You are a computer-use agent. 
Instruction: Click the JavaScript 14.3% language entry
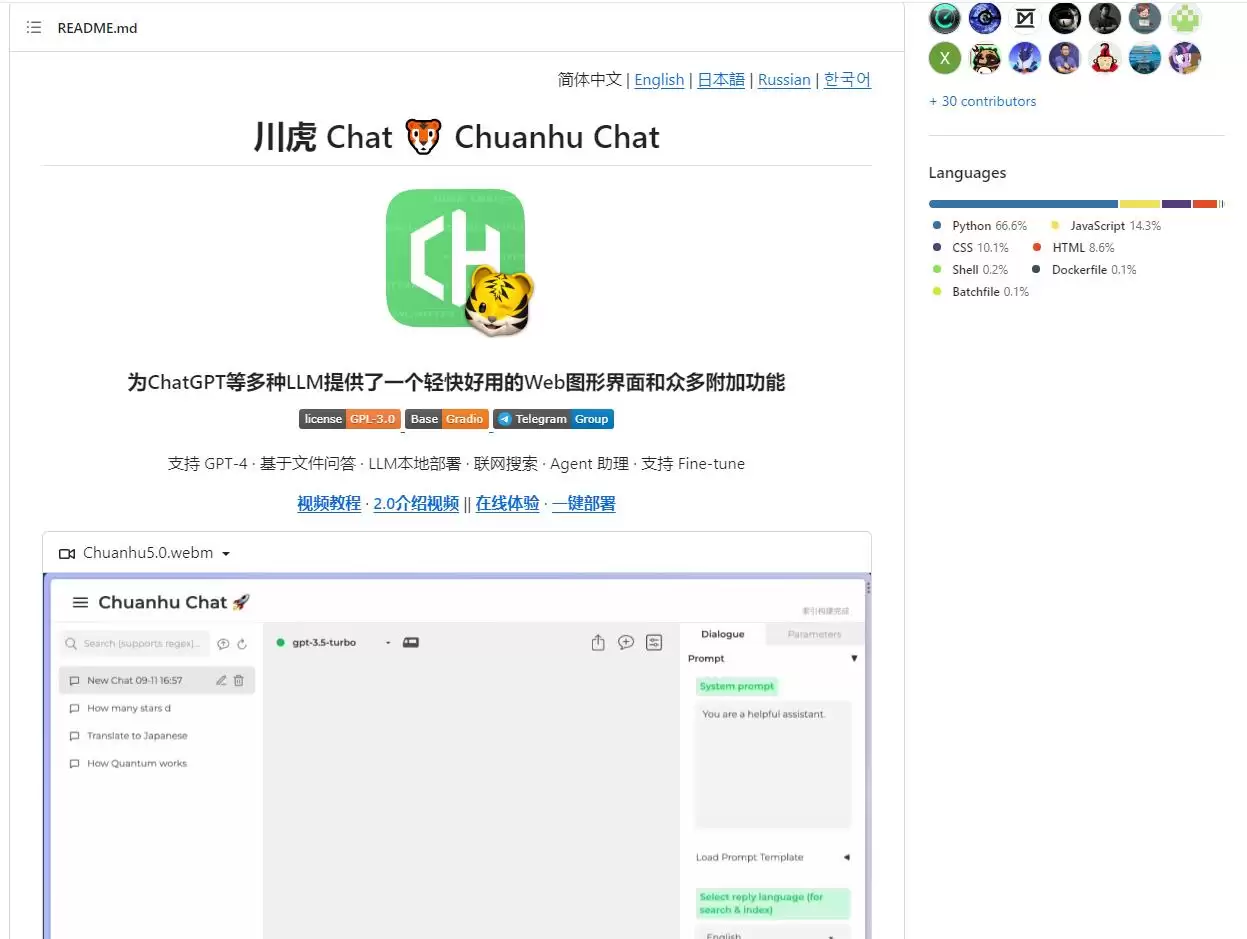(x=1105, y=226)
